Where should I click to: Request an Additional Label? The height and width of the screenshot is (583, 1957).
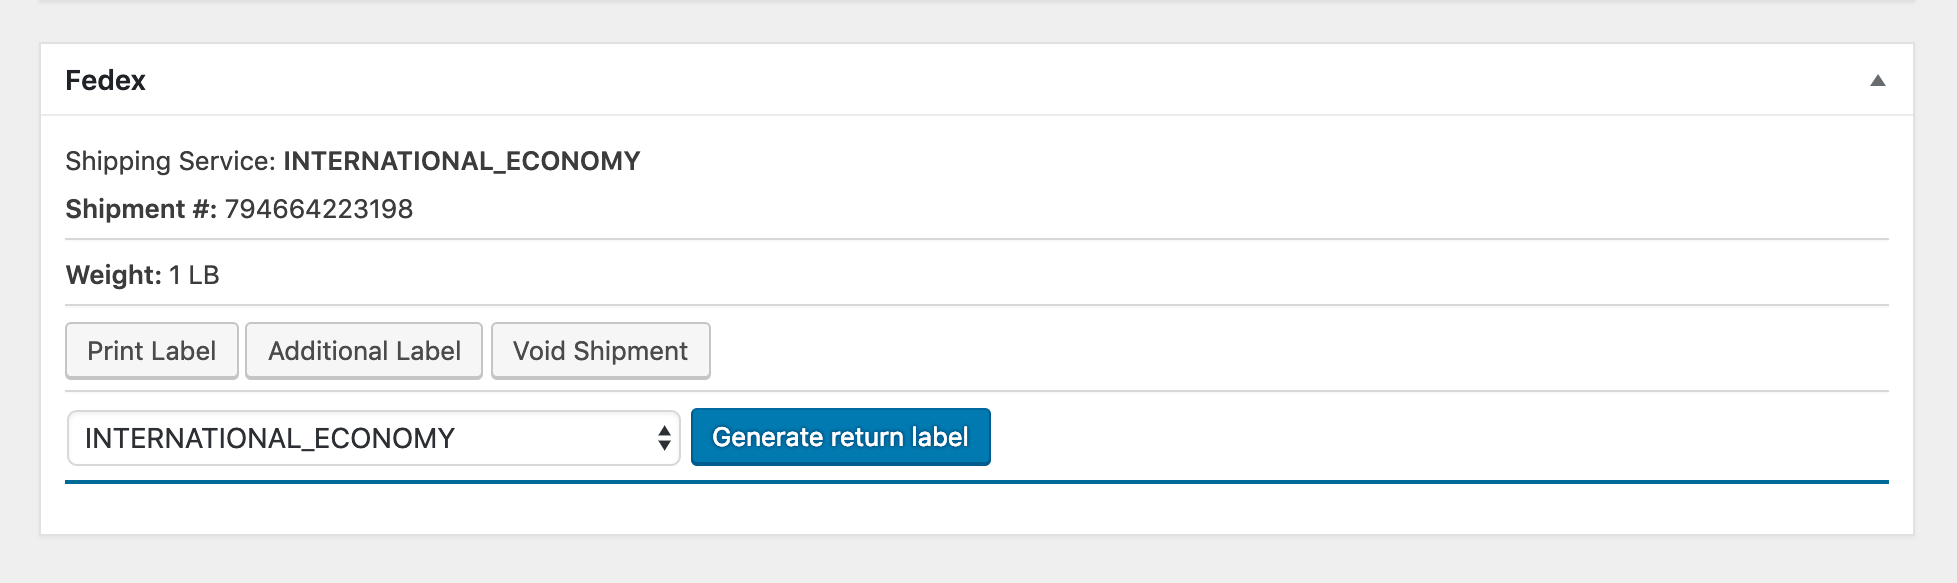click(x=364, y=351)
